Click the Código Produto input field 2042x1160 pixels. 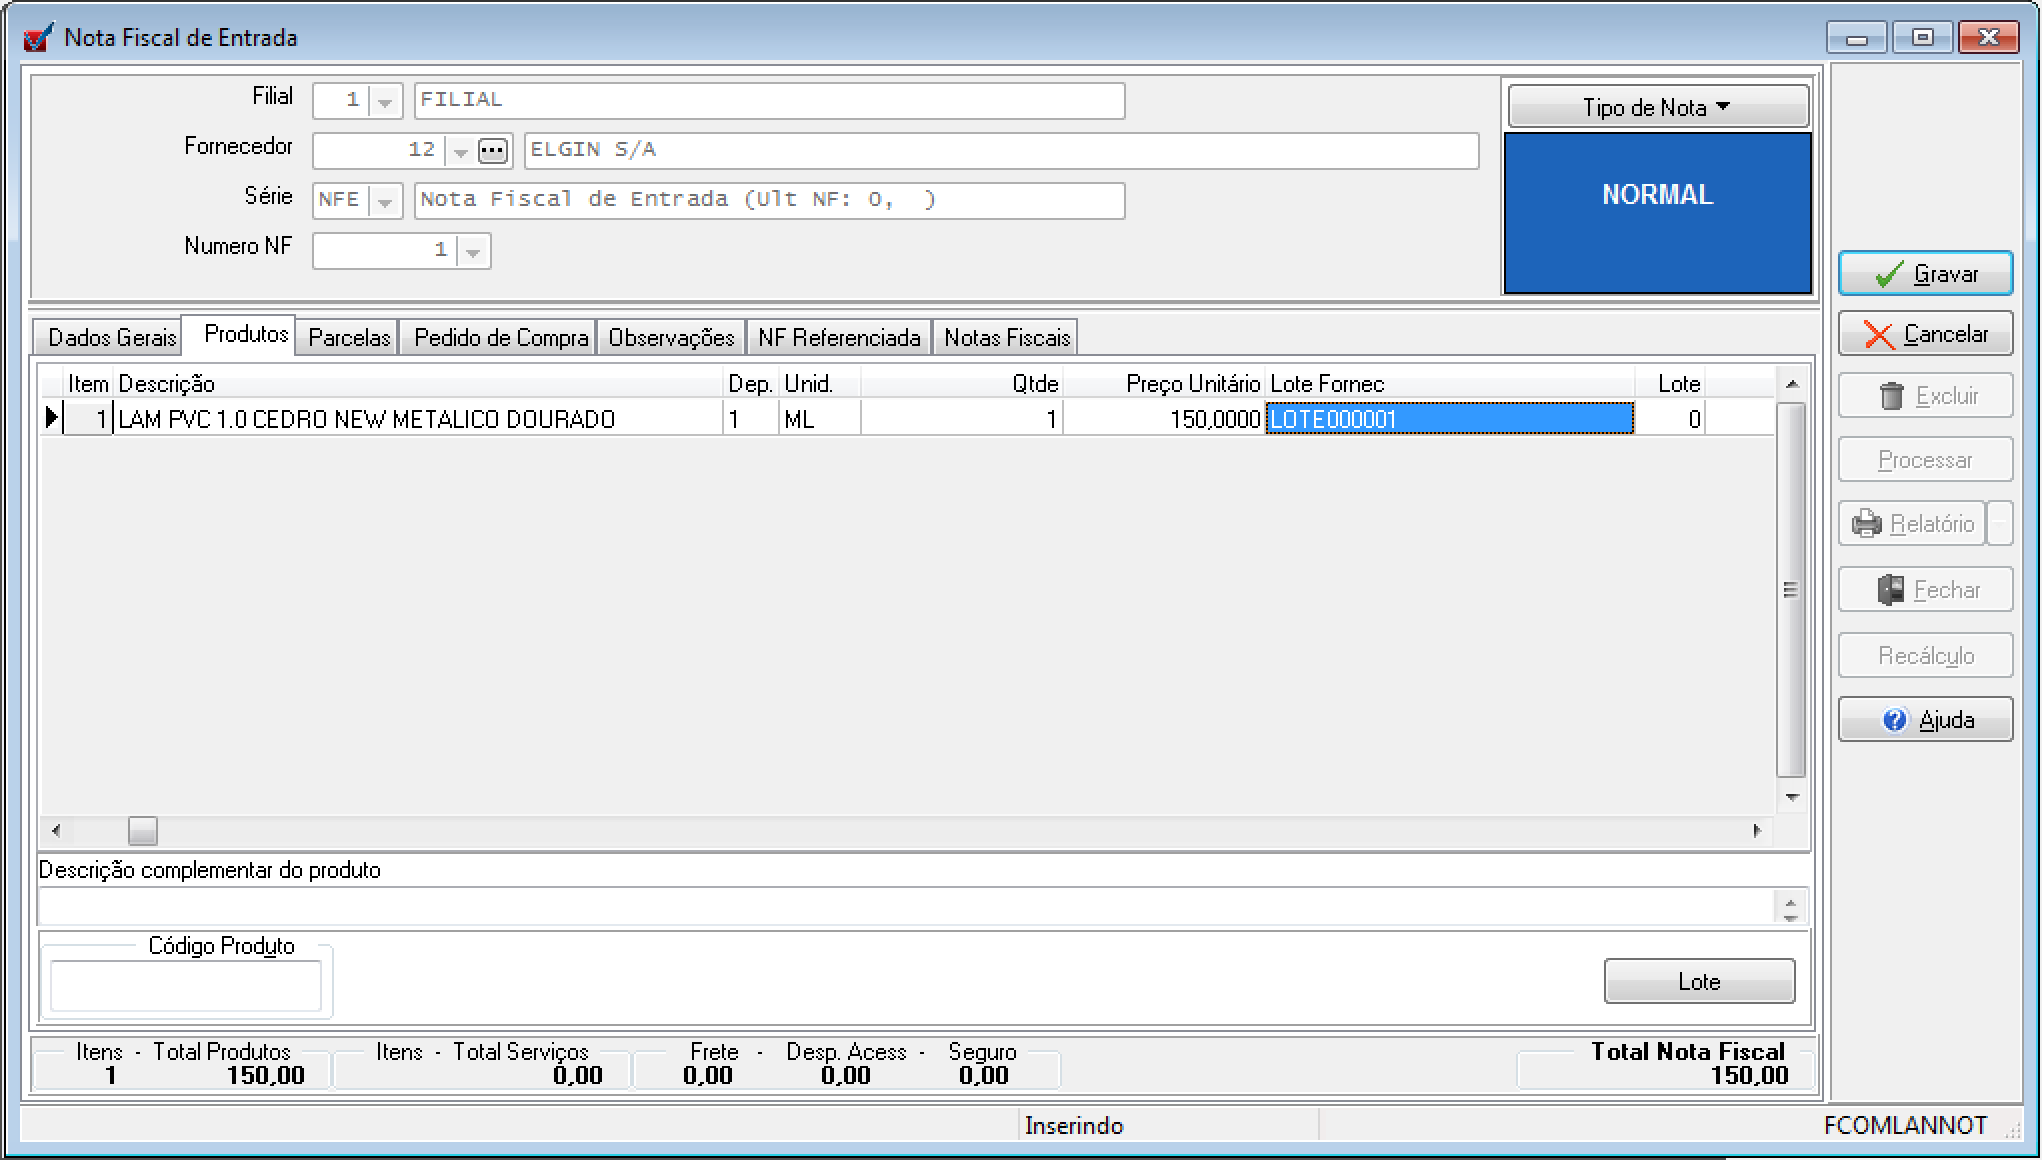pyautogui.click(x=186, y=986)
